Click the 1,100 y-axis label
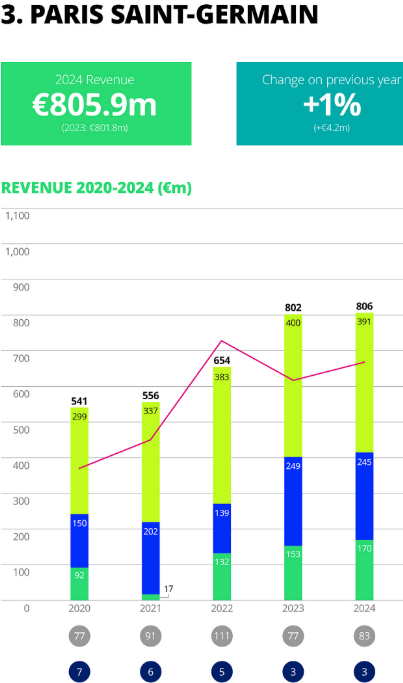Viewport: 403px width, 683px height. point(17,216)
